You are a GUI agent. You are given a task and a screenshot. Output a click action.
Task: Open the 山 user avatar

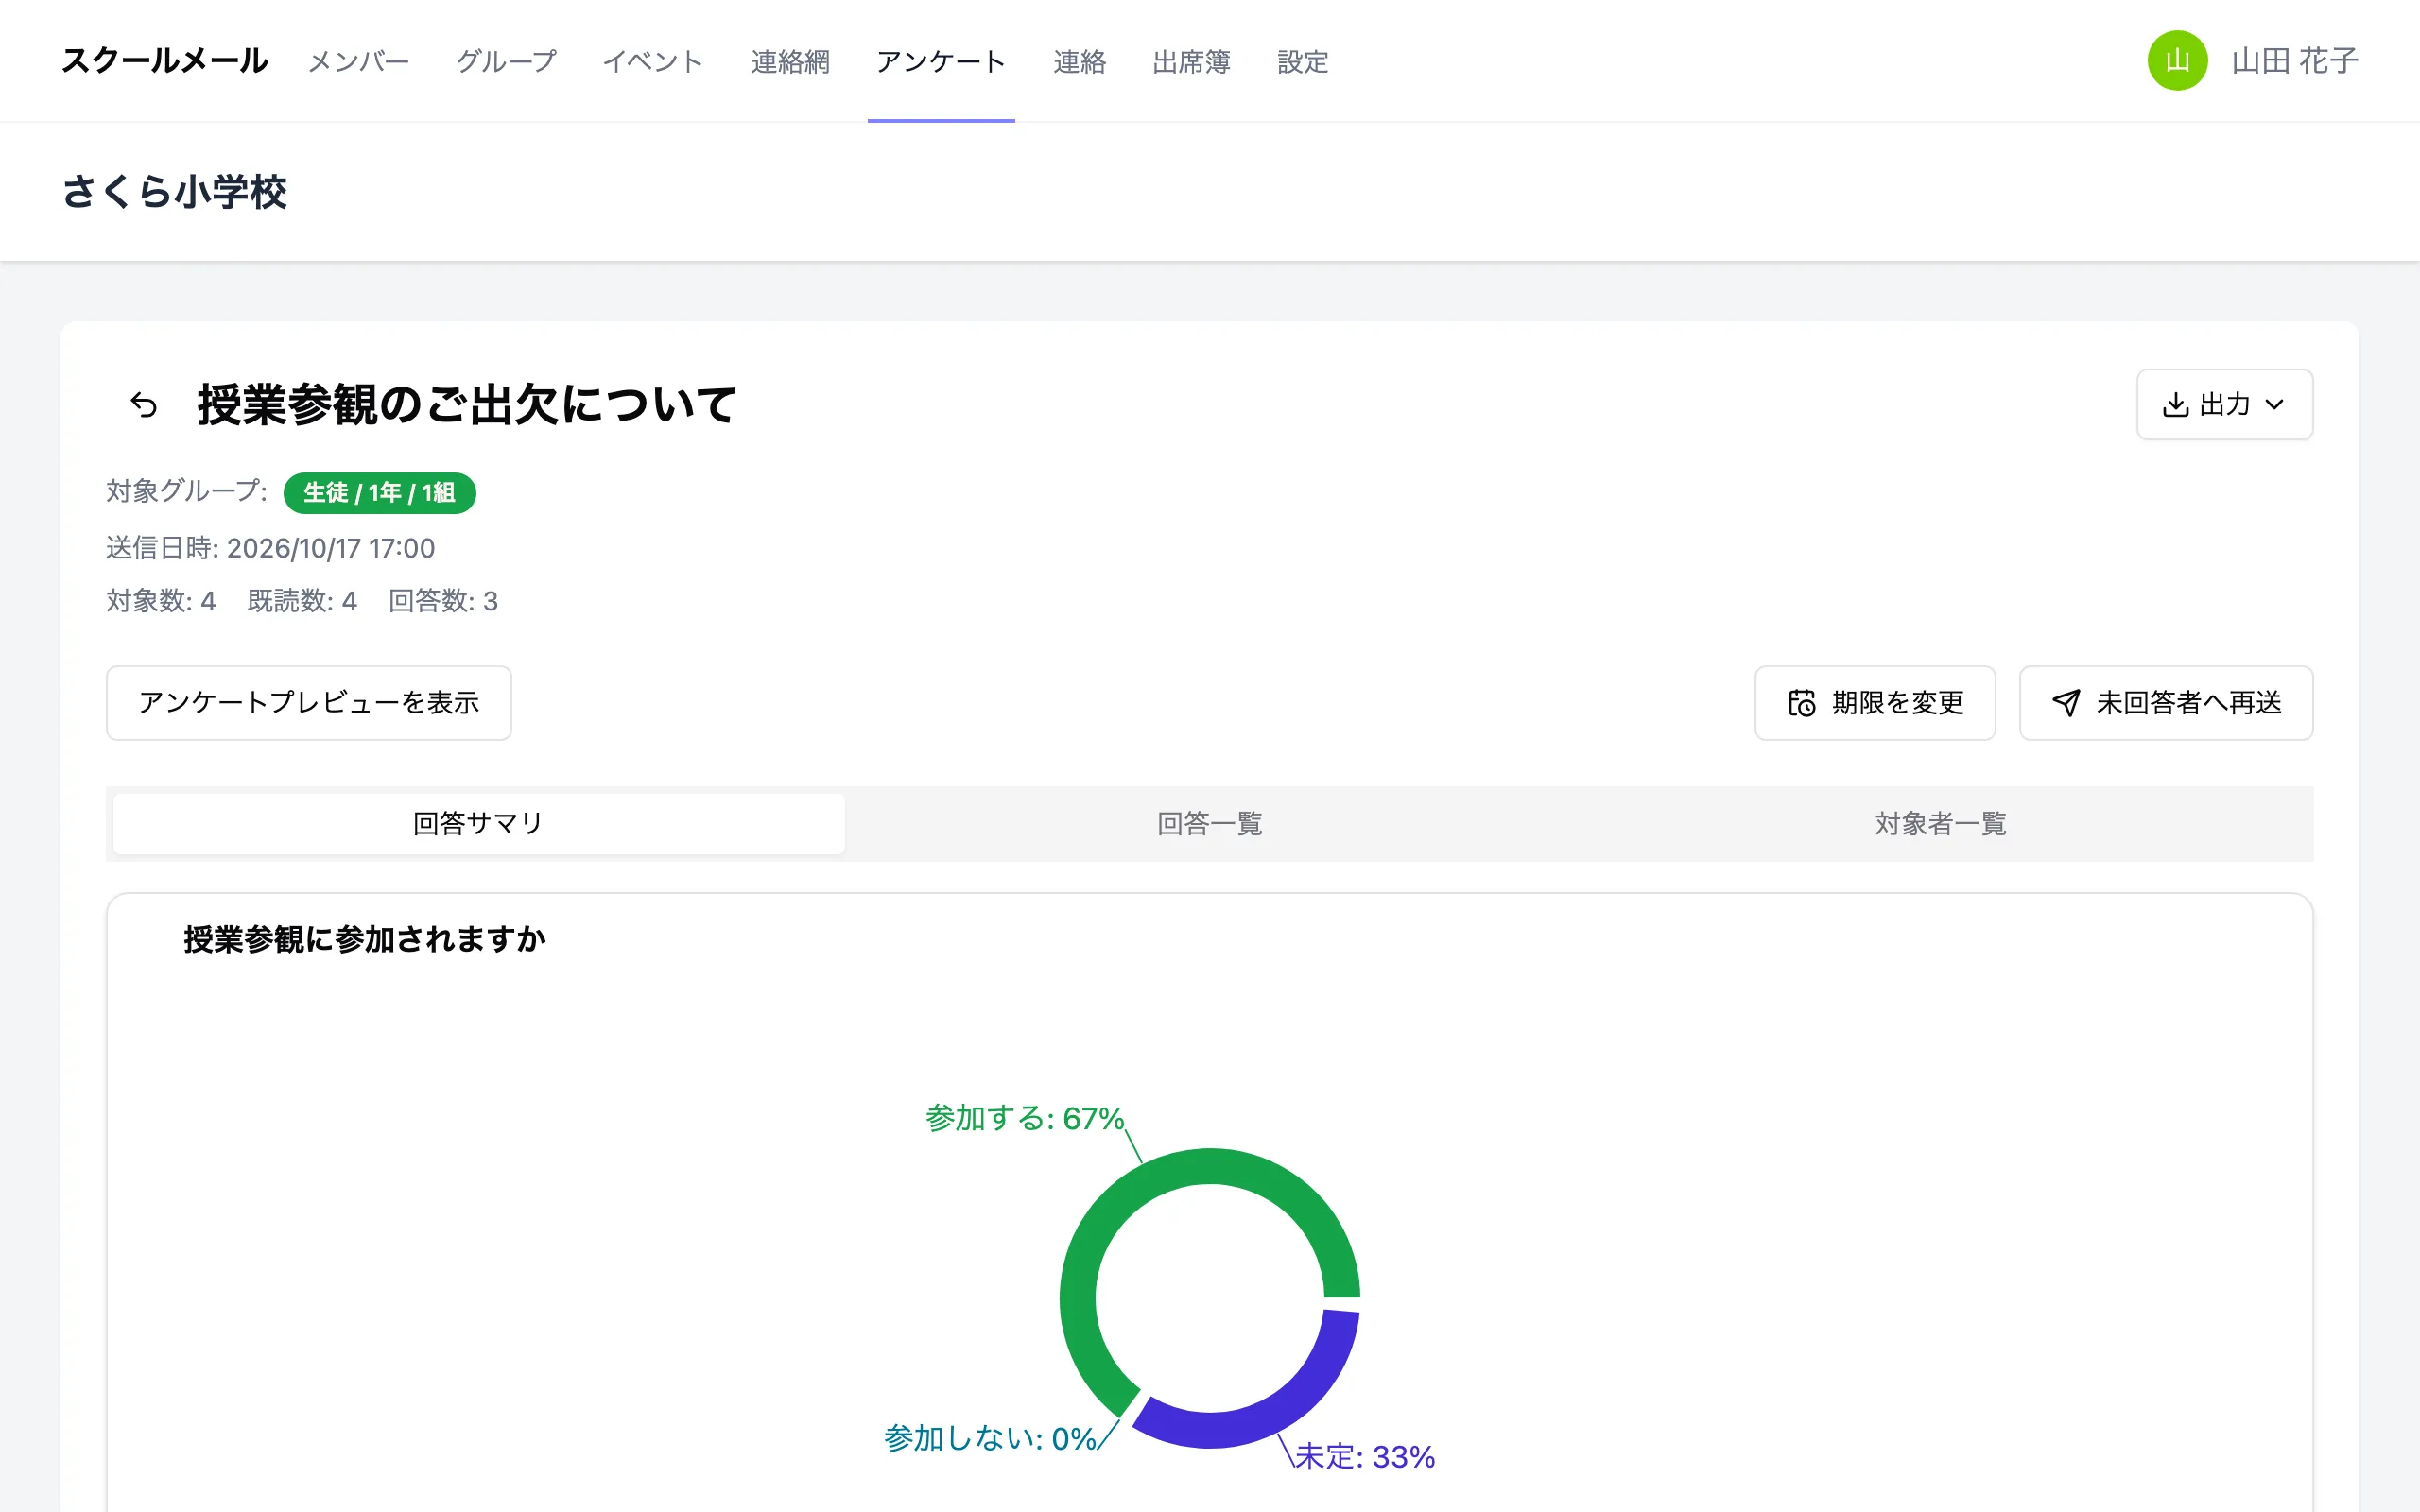point(2177,61)
